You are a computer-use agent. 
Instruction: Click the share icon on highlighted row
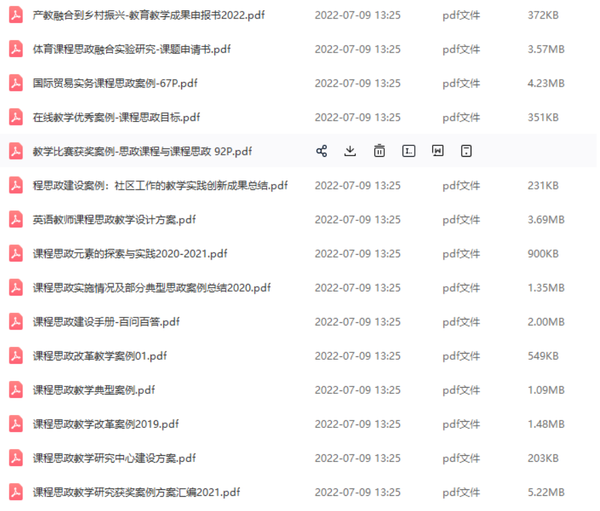[321, 151]
